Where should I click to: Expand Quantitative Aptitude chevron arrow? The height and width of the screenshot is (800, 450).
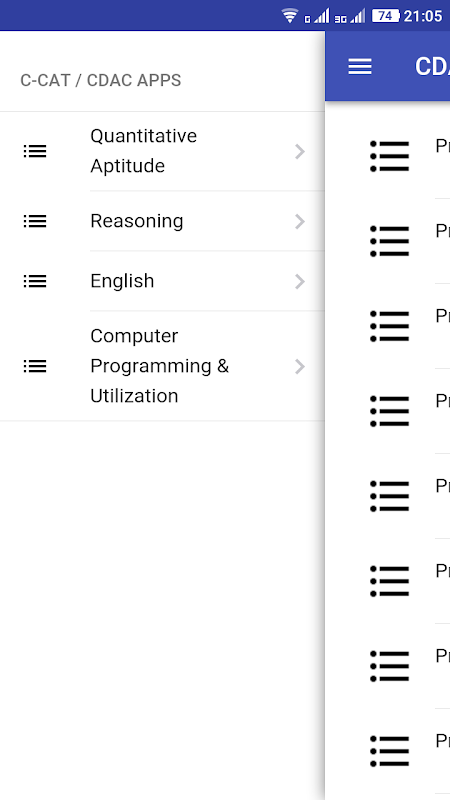click(x=300, y=152)
